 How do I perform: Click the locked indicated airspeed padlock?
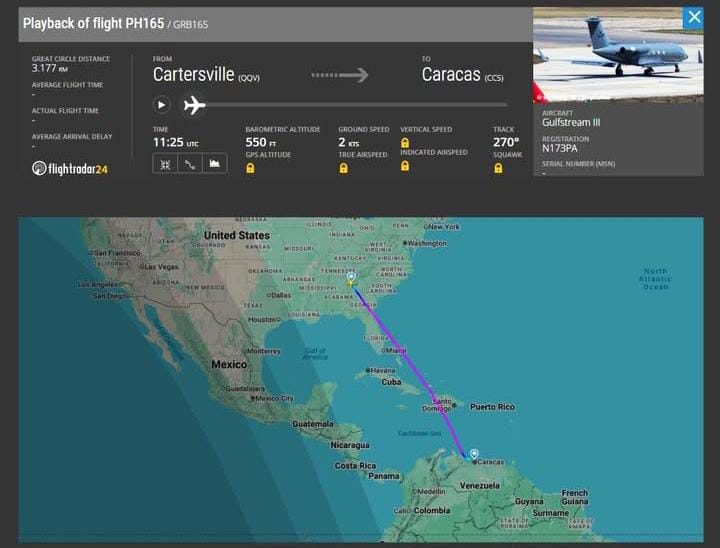(x=405, y=166)
